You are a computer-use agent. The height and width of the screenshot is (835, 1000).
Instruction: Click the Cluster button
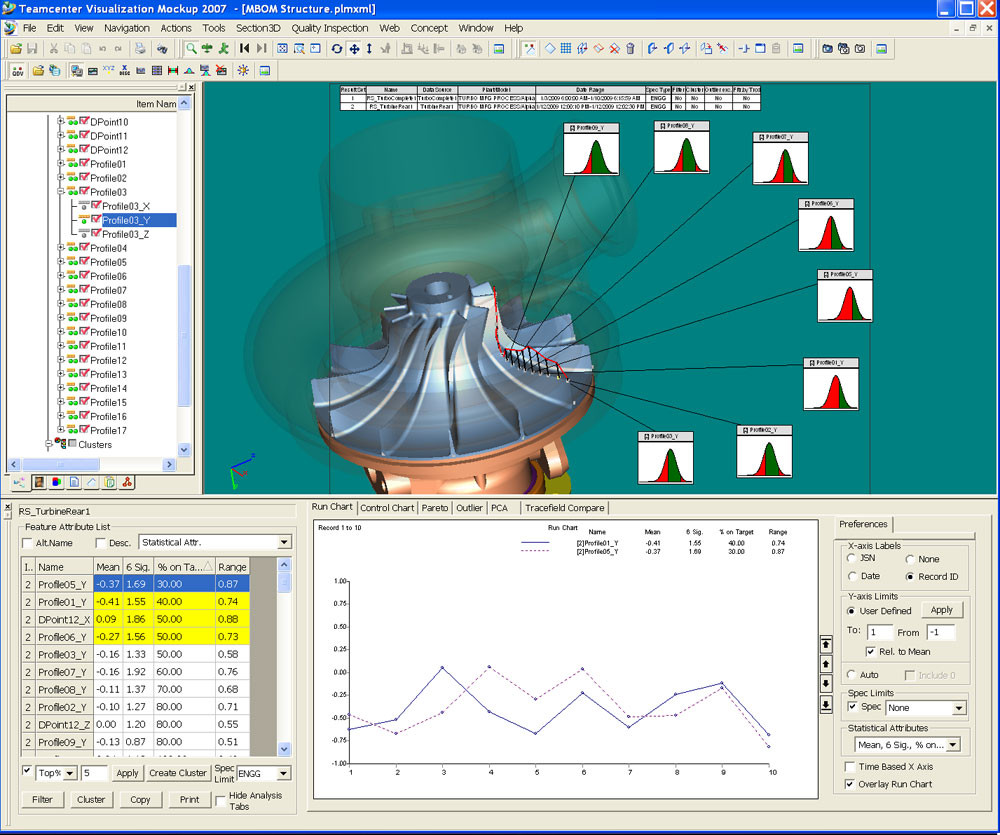(x=91, y=799)
